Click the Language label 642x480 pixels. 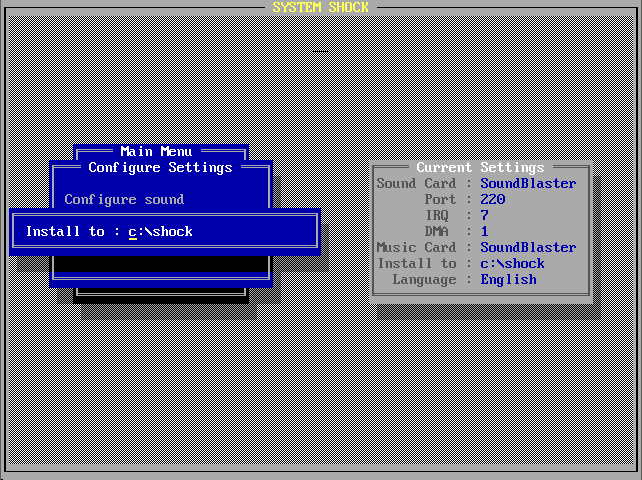click(424, 279)
